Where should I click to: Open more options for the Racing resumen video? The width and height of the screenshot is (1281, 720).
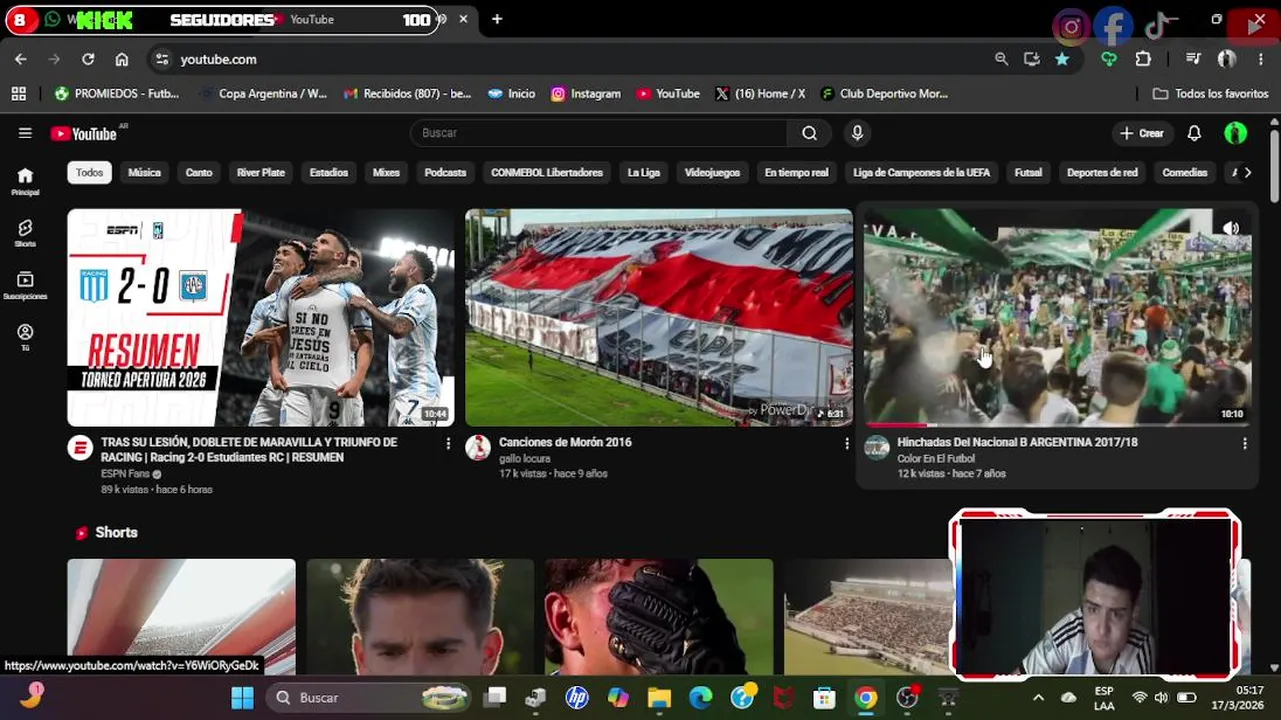pyautogui.click(x=448, y=443)
